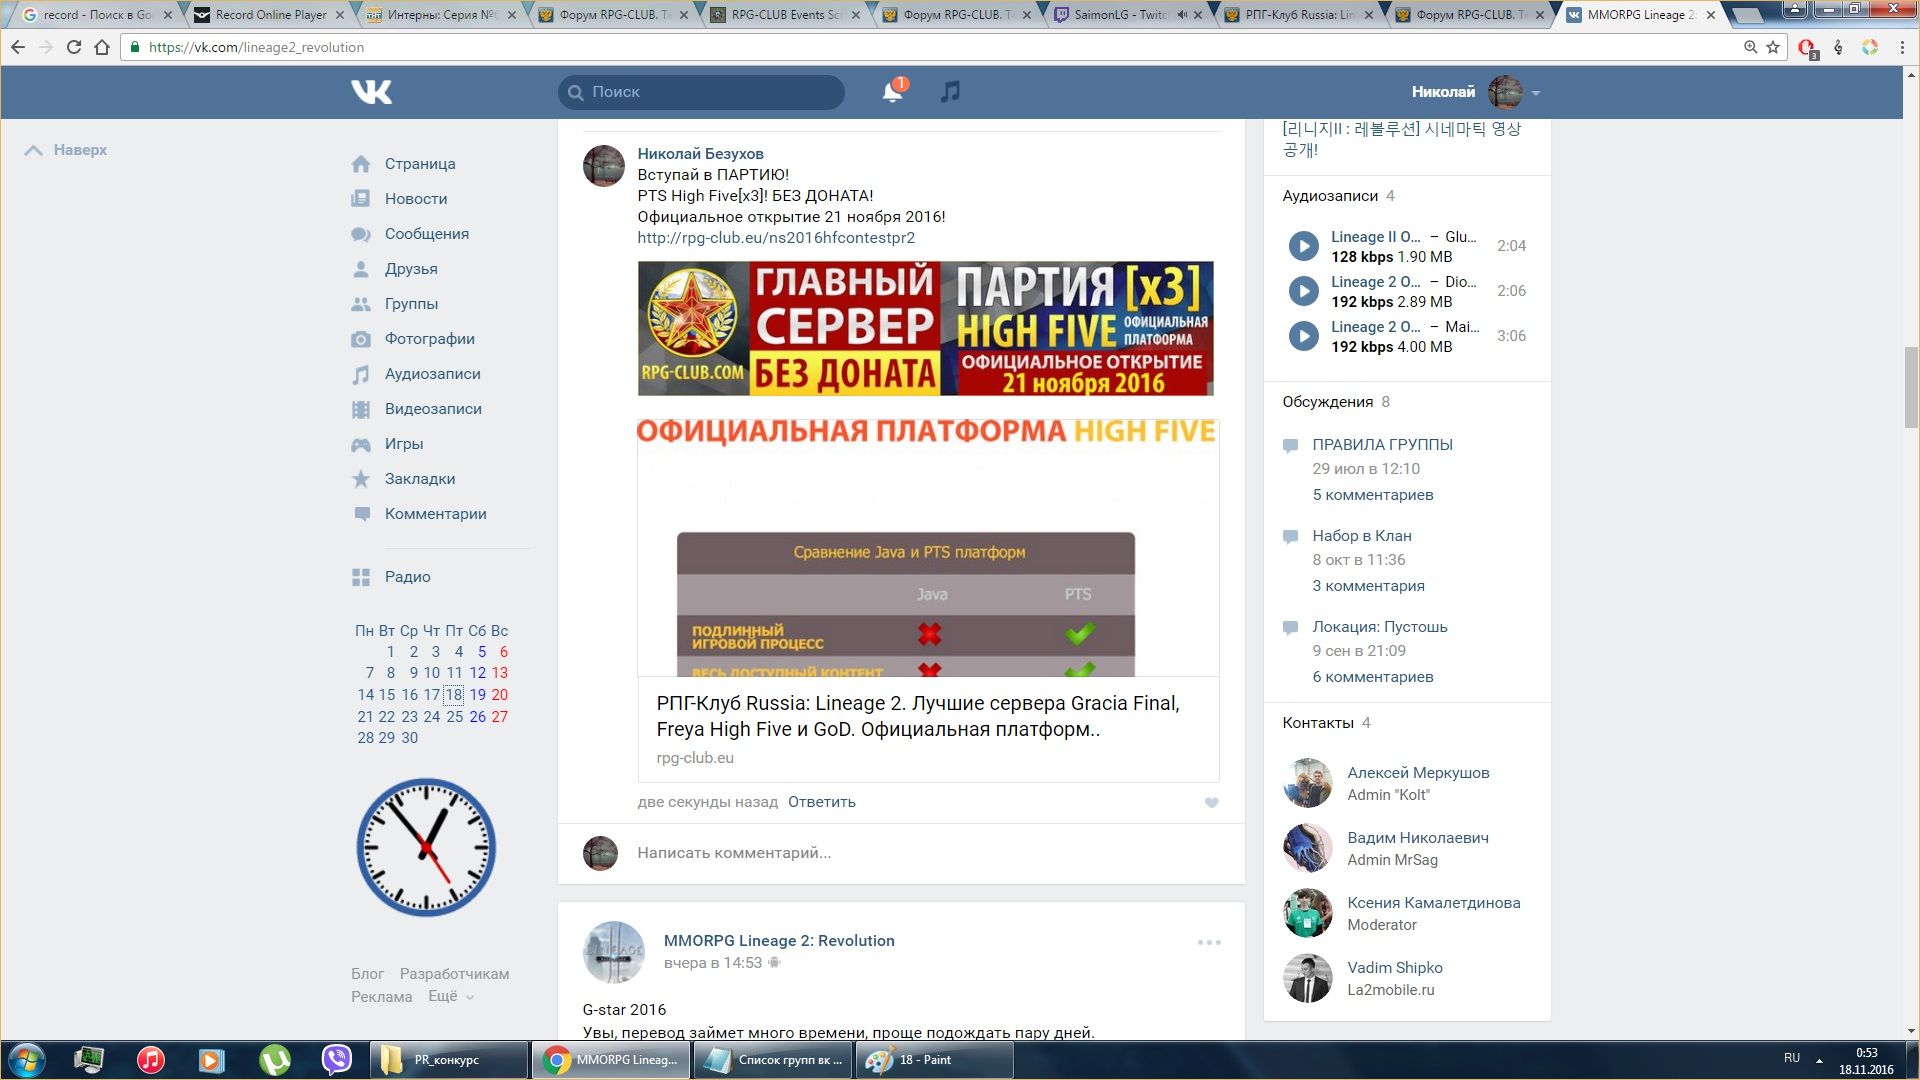This screenshot has width=1920, height=1080.
Task: Open iTunes from the taskbar
Action: pyautogui.click(x=151, y=1060)
